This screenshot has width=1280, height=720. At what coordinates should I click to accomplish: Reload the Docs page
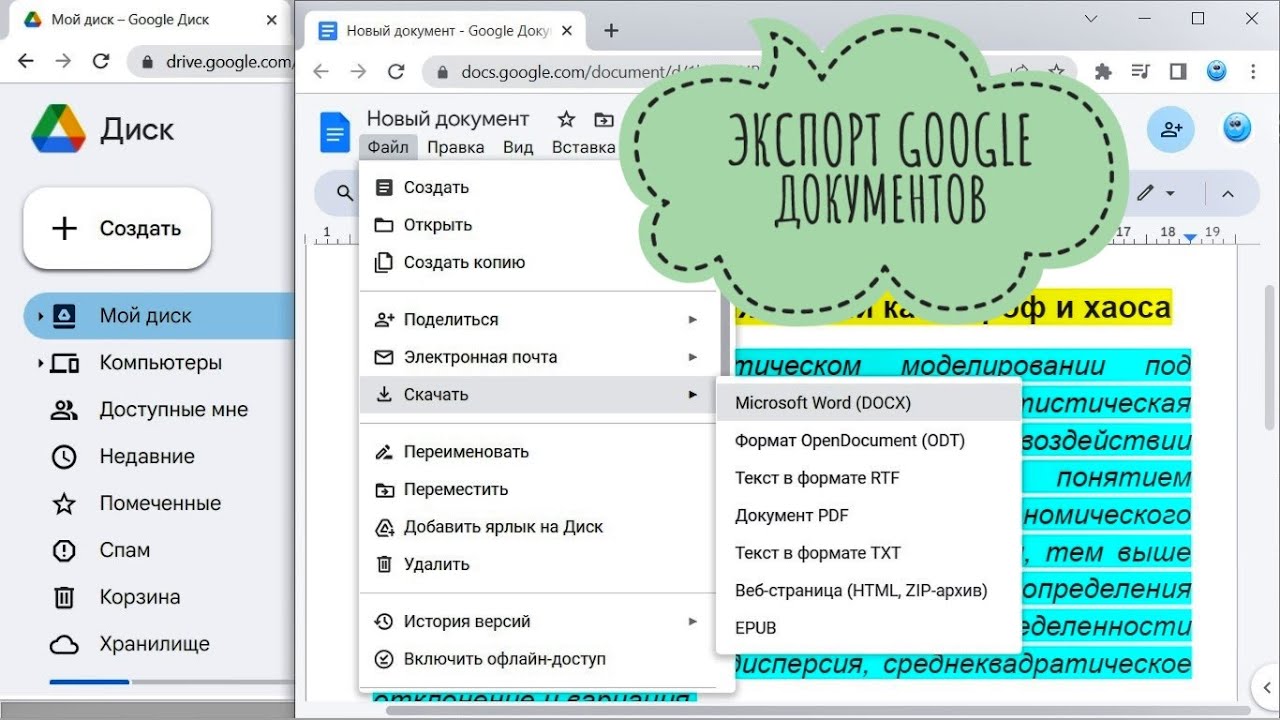click(x=396, y=72)
